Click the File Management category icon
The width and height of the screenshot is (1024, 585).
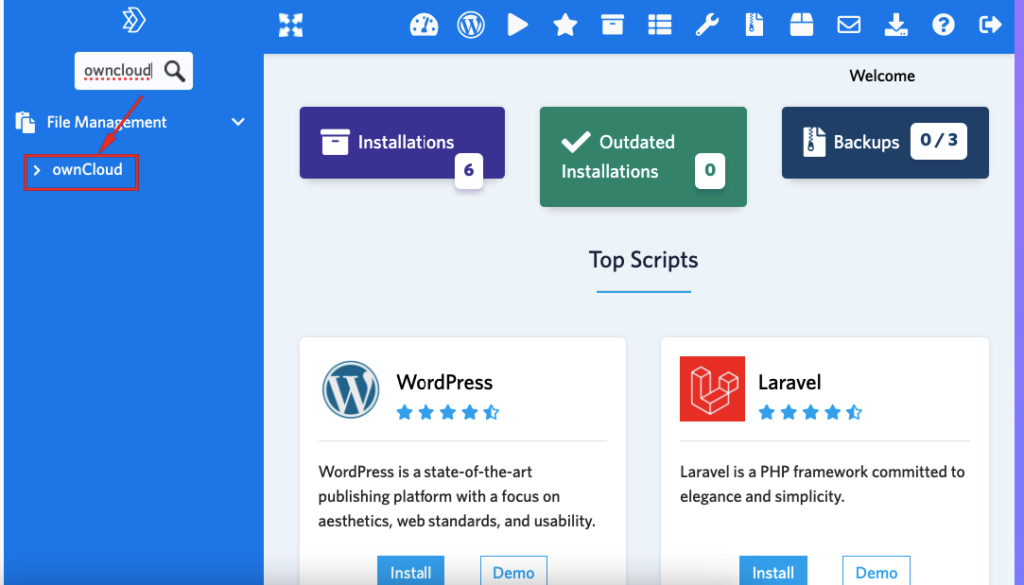(x=25, y=122)
